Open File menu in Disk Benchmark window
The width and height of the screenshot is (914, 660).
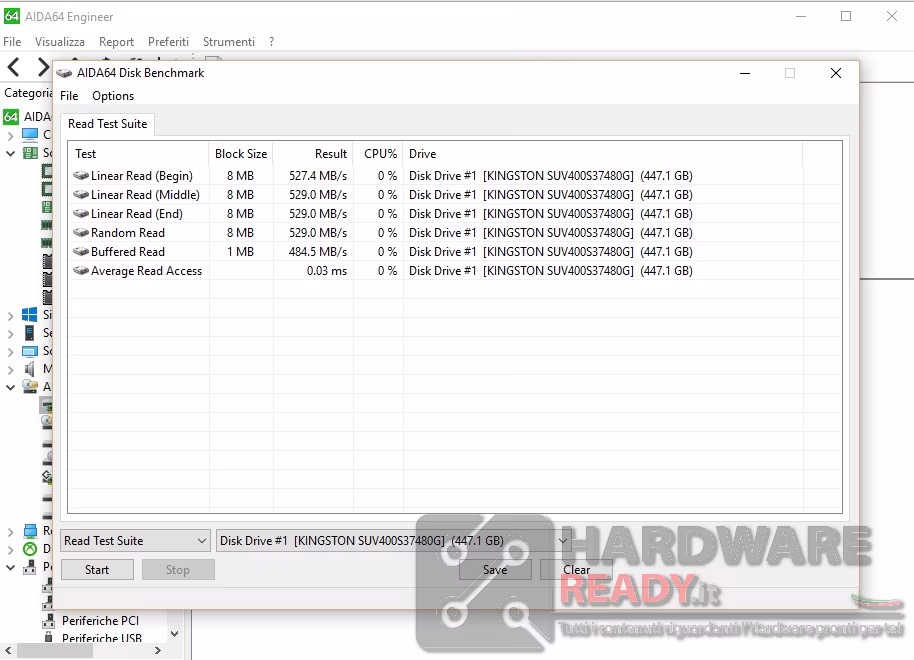pos(69,96)
